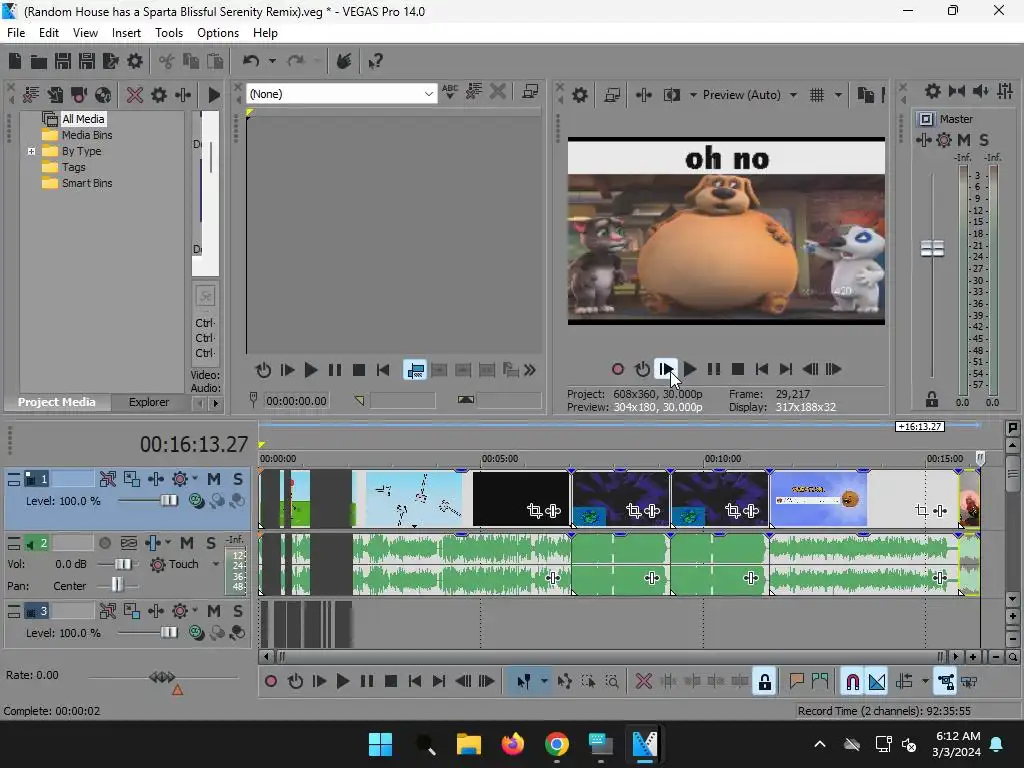The width and height of the screenshot is (1024, 768).
Task: Solo video track 1
Action: click(x=238, y=479)
